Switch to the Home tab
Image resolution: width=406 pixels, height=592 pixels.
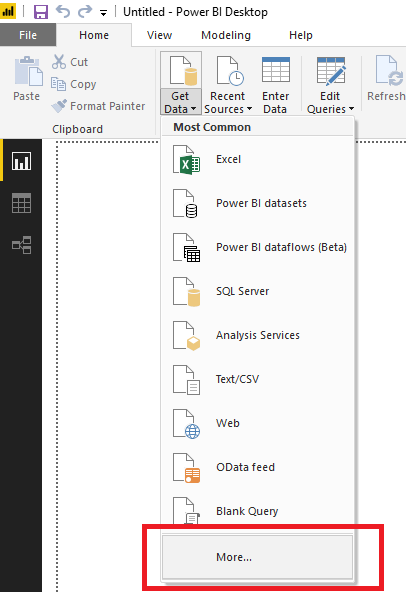(x=94, y=35)
